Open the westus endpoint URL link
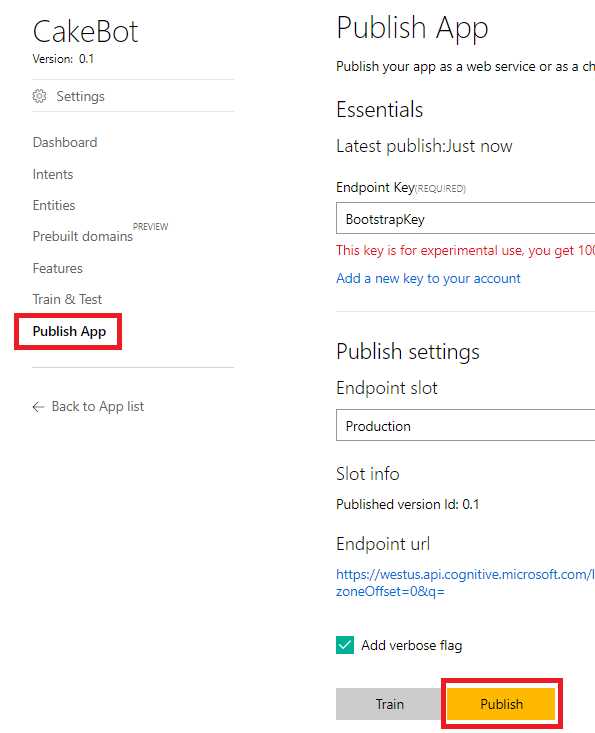595x733 pixels. pos(465,582)
